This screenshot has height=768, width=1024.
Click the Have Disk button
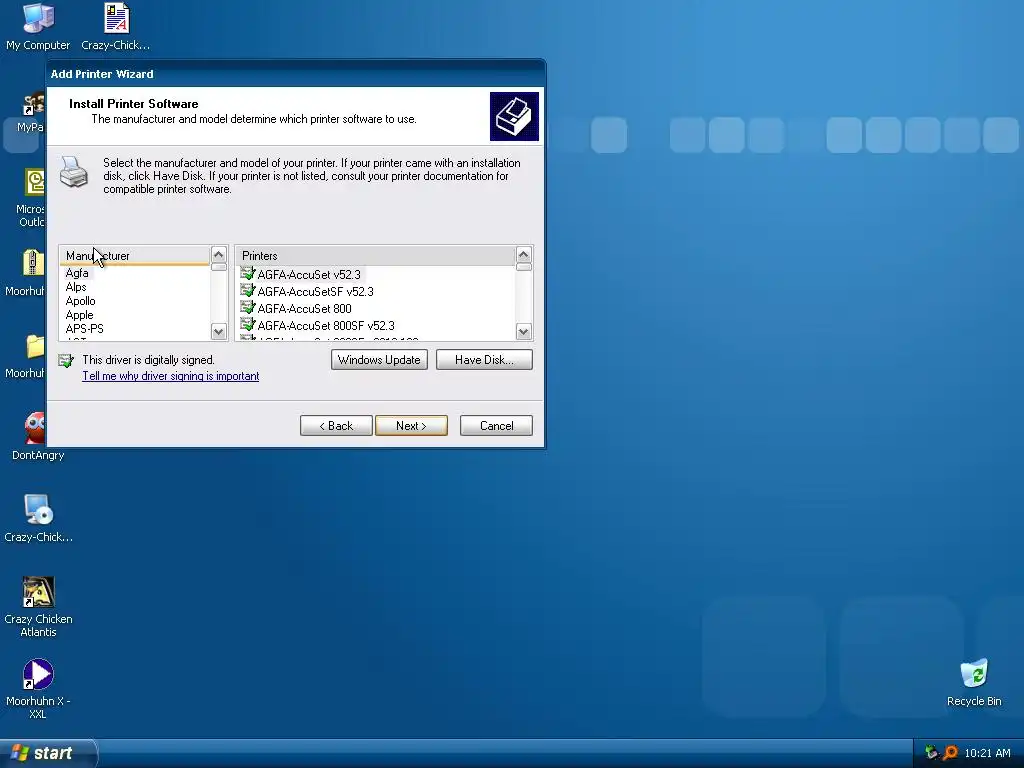coord(484,360)
